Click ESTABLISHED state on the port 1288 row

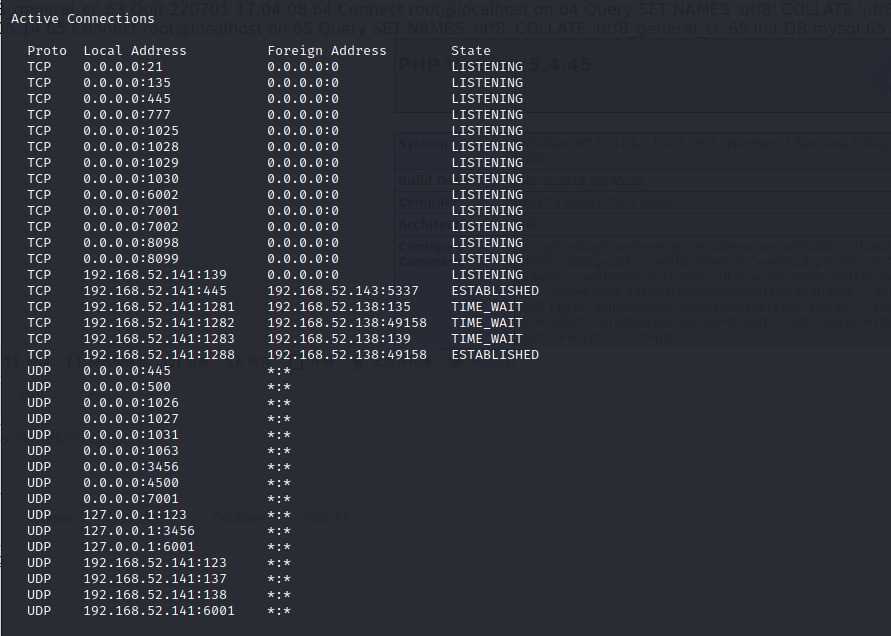pos(495,355)
